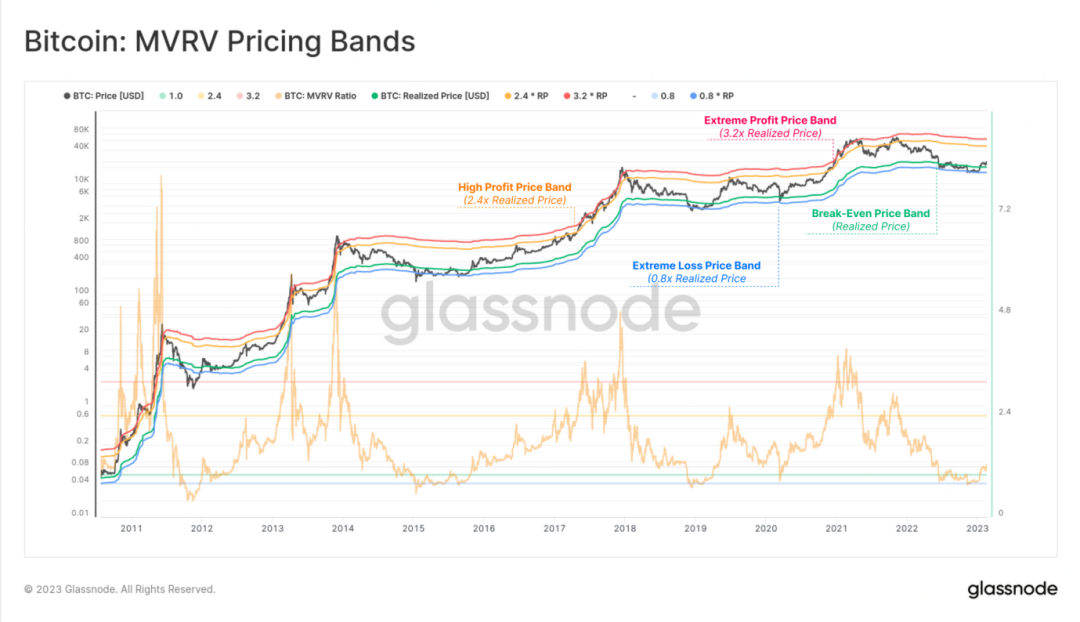Click the 2.4 legend color dot

pyautogui.click(x=201, y=96)
